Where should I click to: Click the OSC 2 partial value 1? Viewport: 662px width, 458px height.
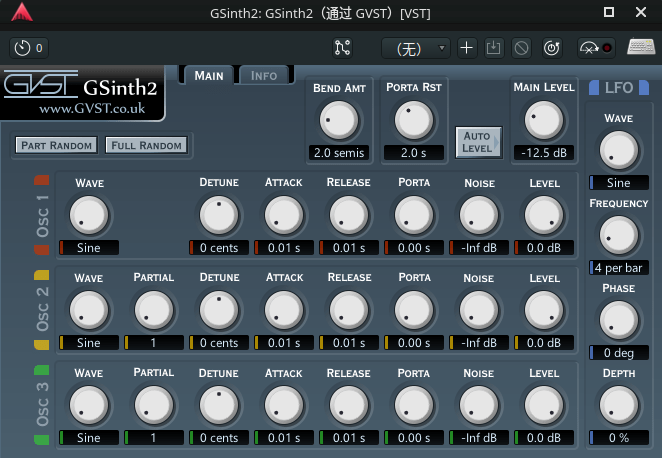coord(154,343)
